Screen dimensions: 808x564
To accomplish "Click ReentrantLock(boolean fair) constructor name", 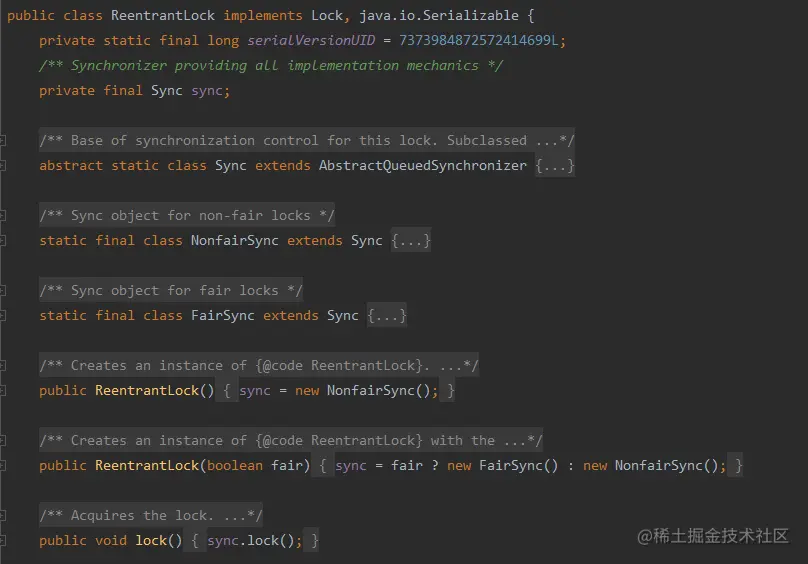I will coord(147,466).
